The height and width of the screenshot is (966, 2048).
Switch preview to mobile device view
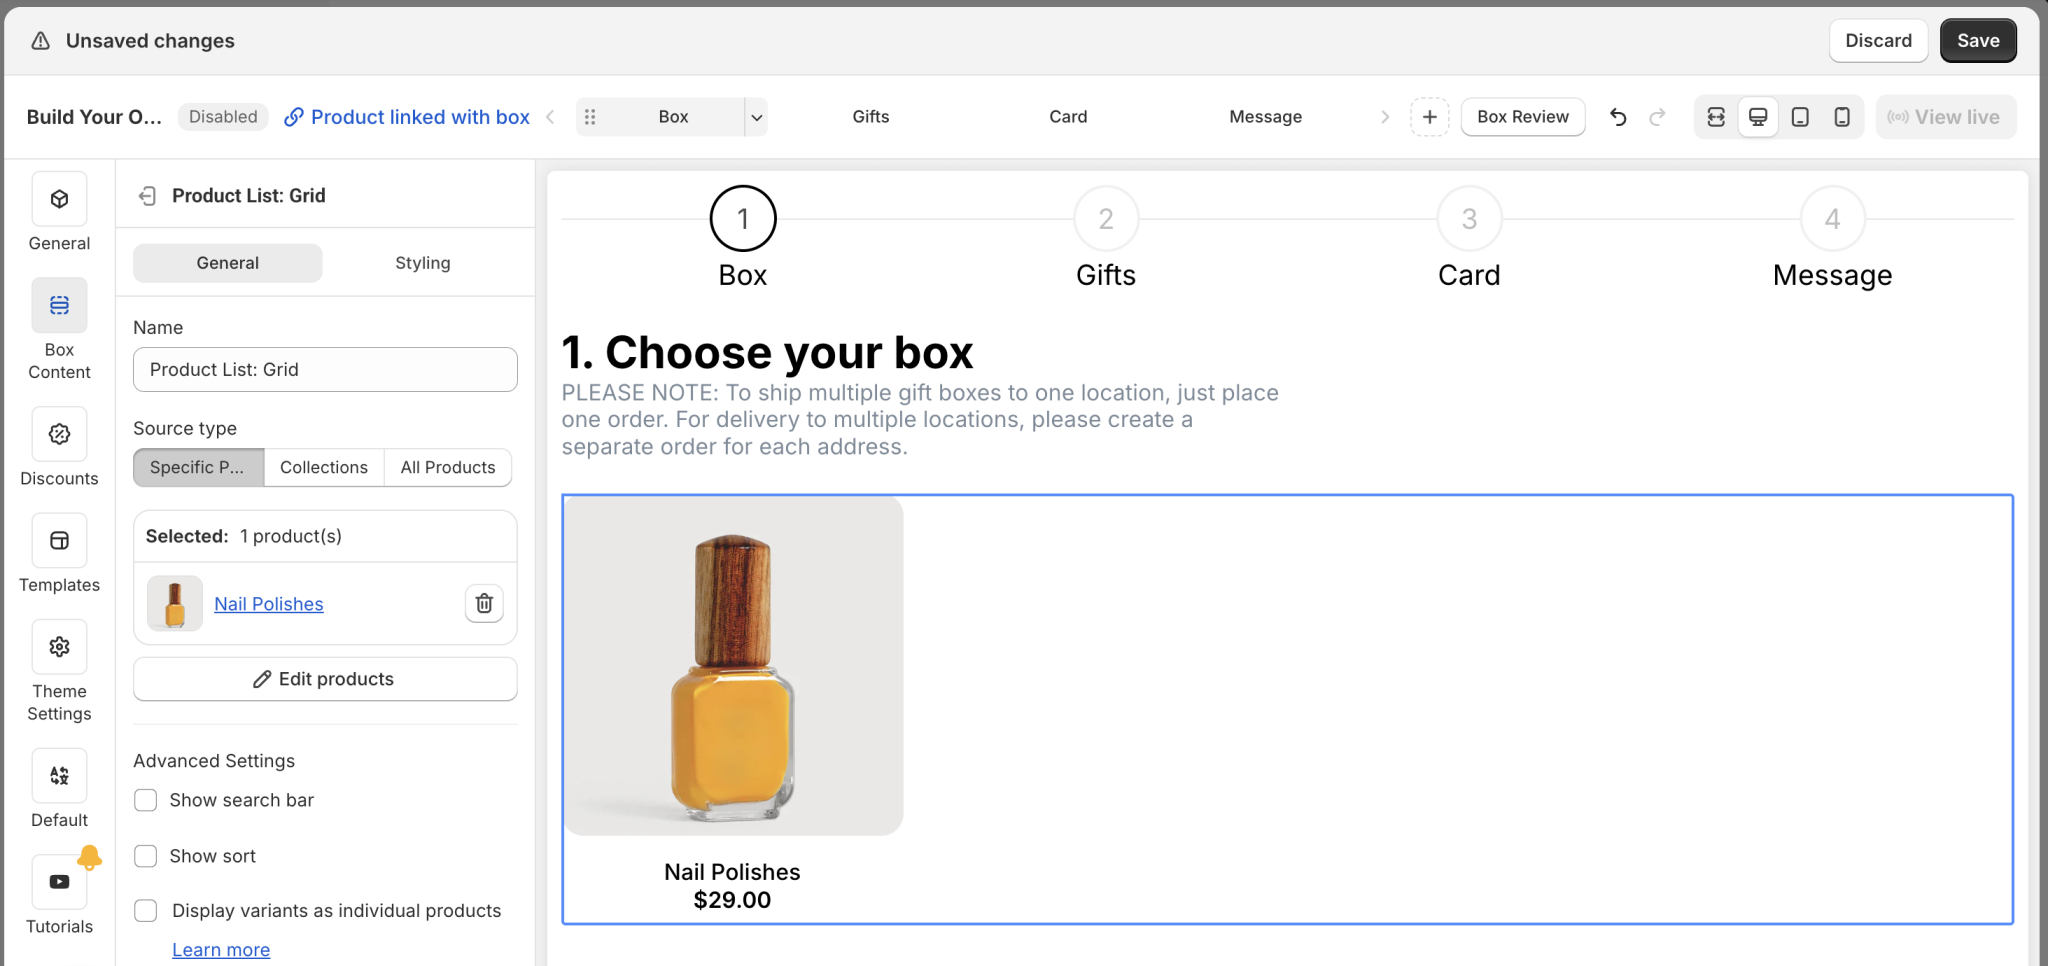coord(1841,117)
